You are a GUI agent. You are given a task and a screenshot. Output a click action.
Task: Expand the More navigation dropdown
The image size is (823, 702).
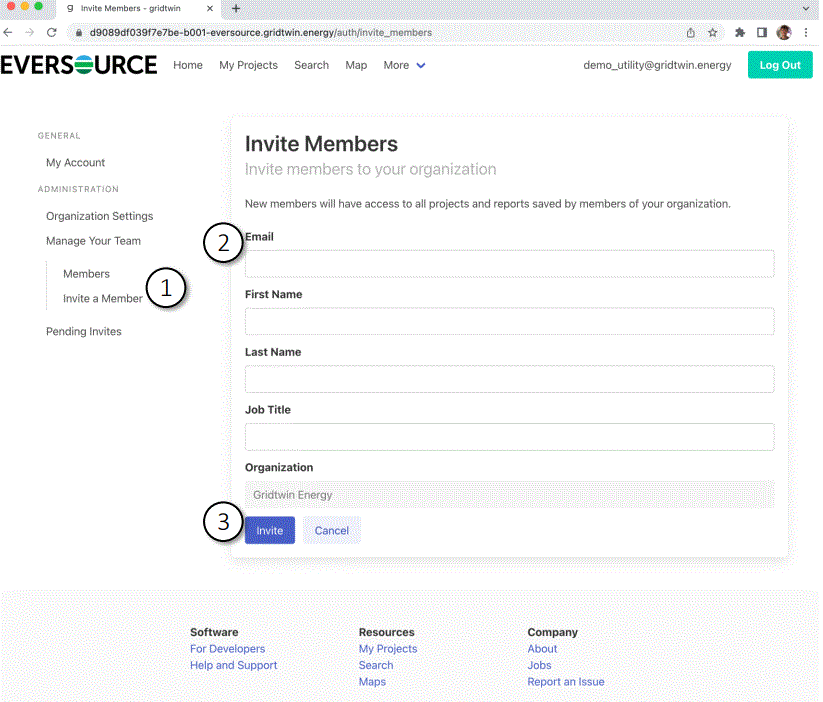tap(404, 65)
